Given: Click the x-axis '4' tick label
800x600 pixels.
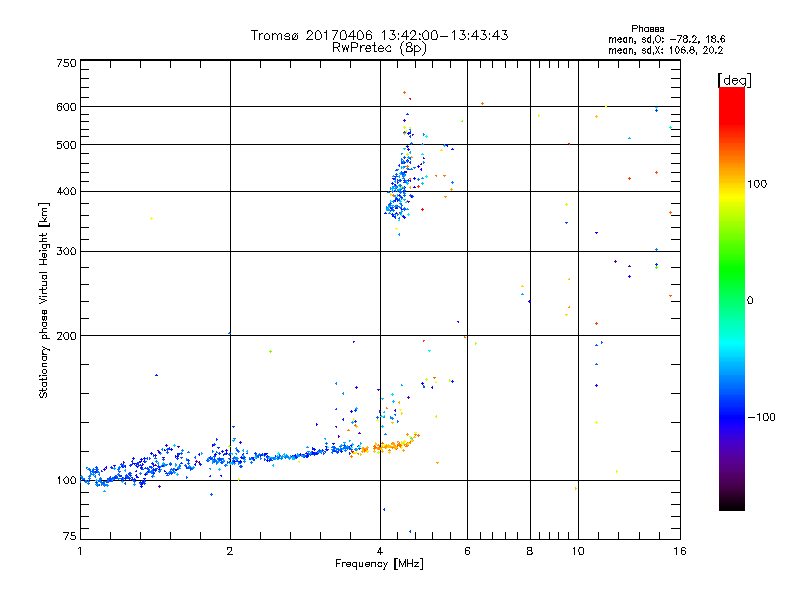Looking at the screenshot, I should click(x=380, y=551).
